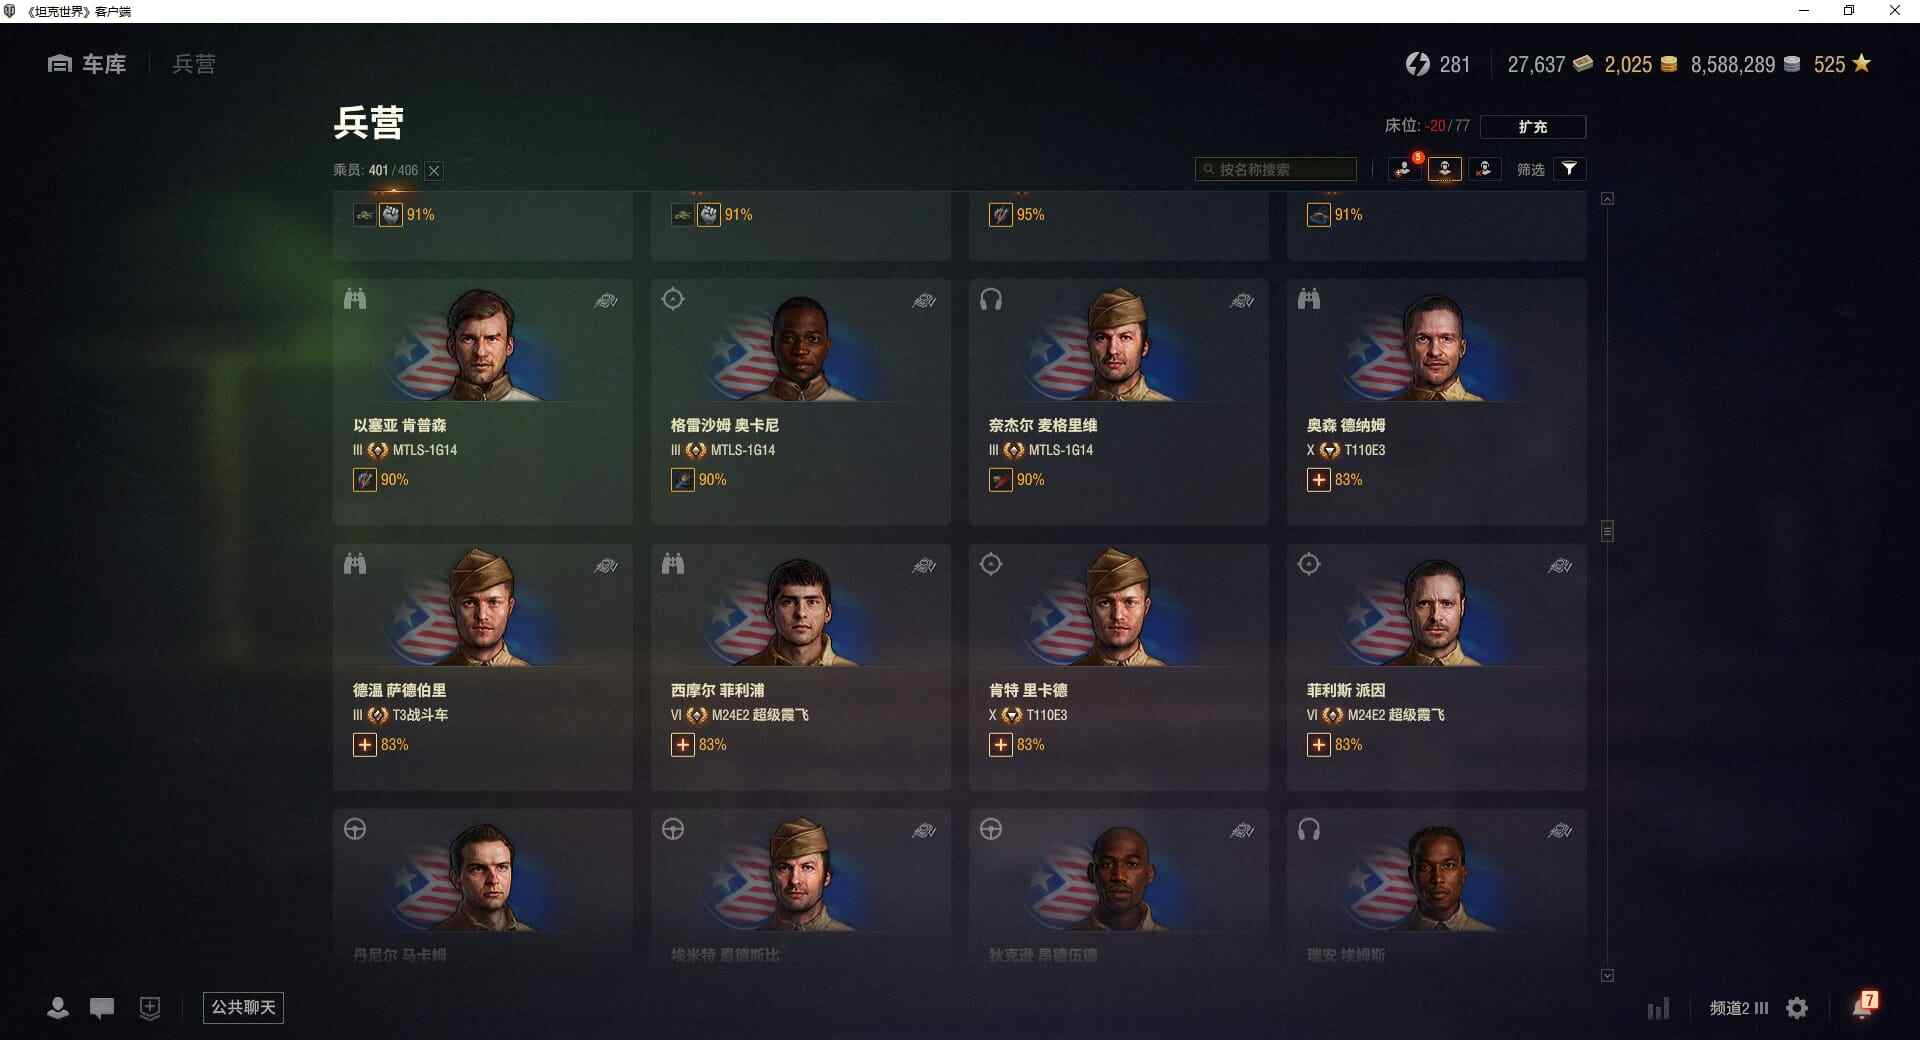1920x1040 pixels.
Task: Select the 以塞亚 肯普森 crew member card
Action: [483, 402]
